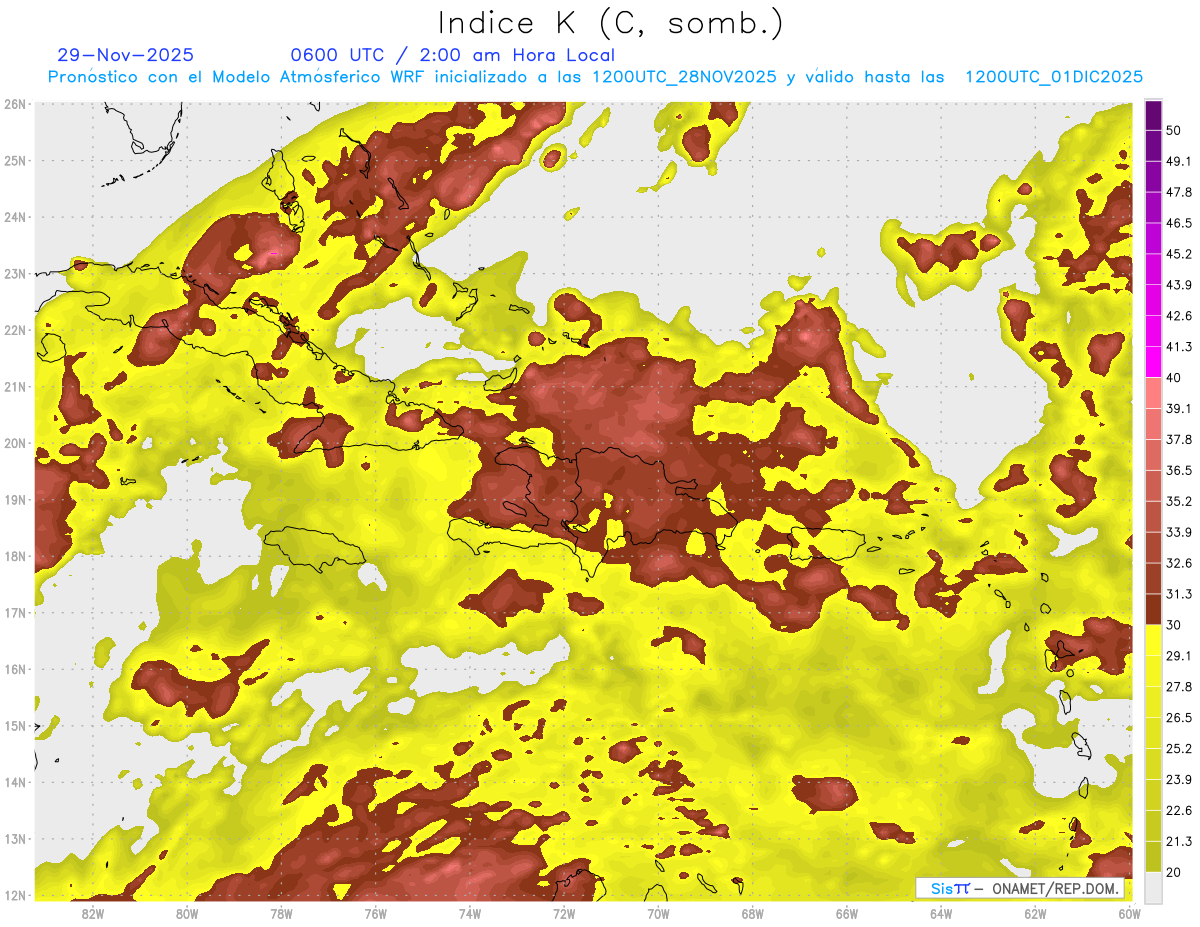1200x927 pixels.
Task: Click the color scale value '35.2'
Action: (1178, 501)
